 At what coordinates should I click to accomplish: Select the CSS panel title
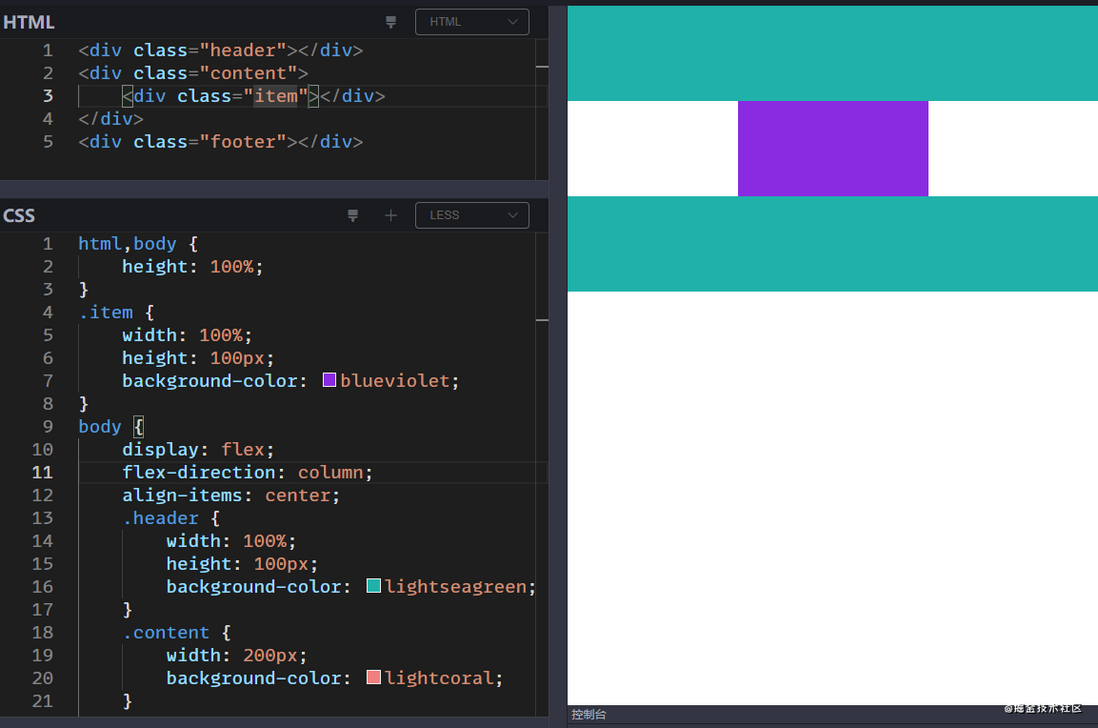pos(19,216)
